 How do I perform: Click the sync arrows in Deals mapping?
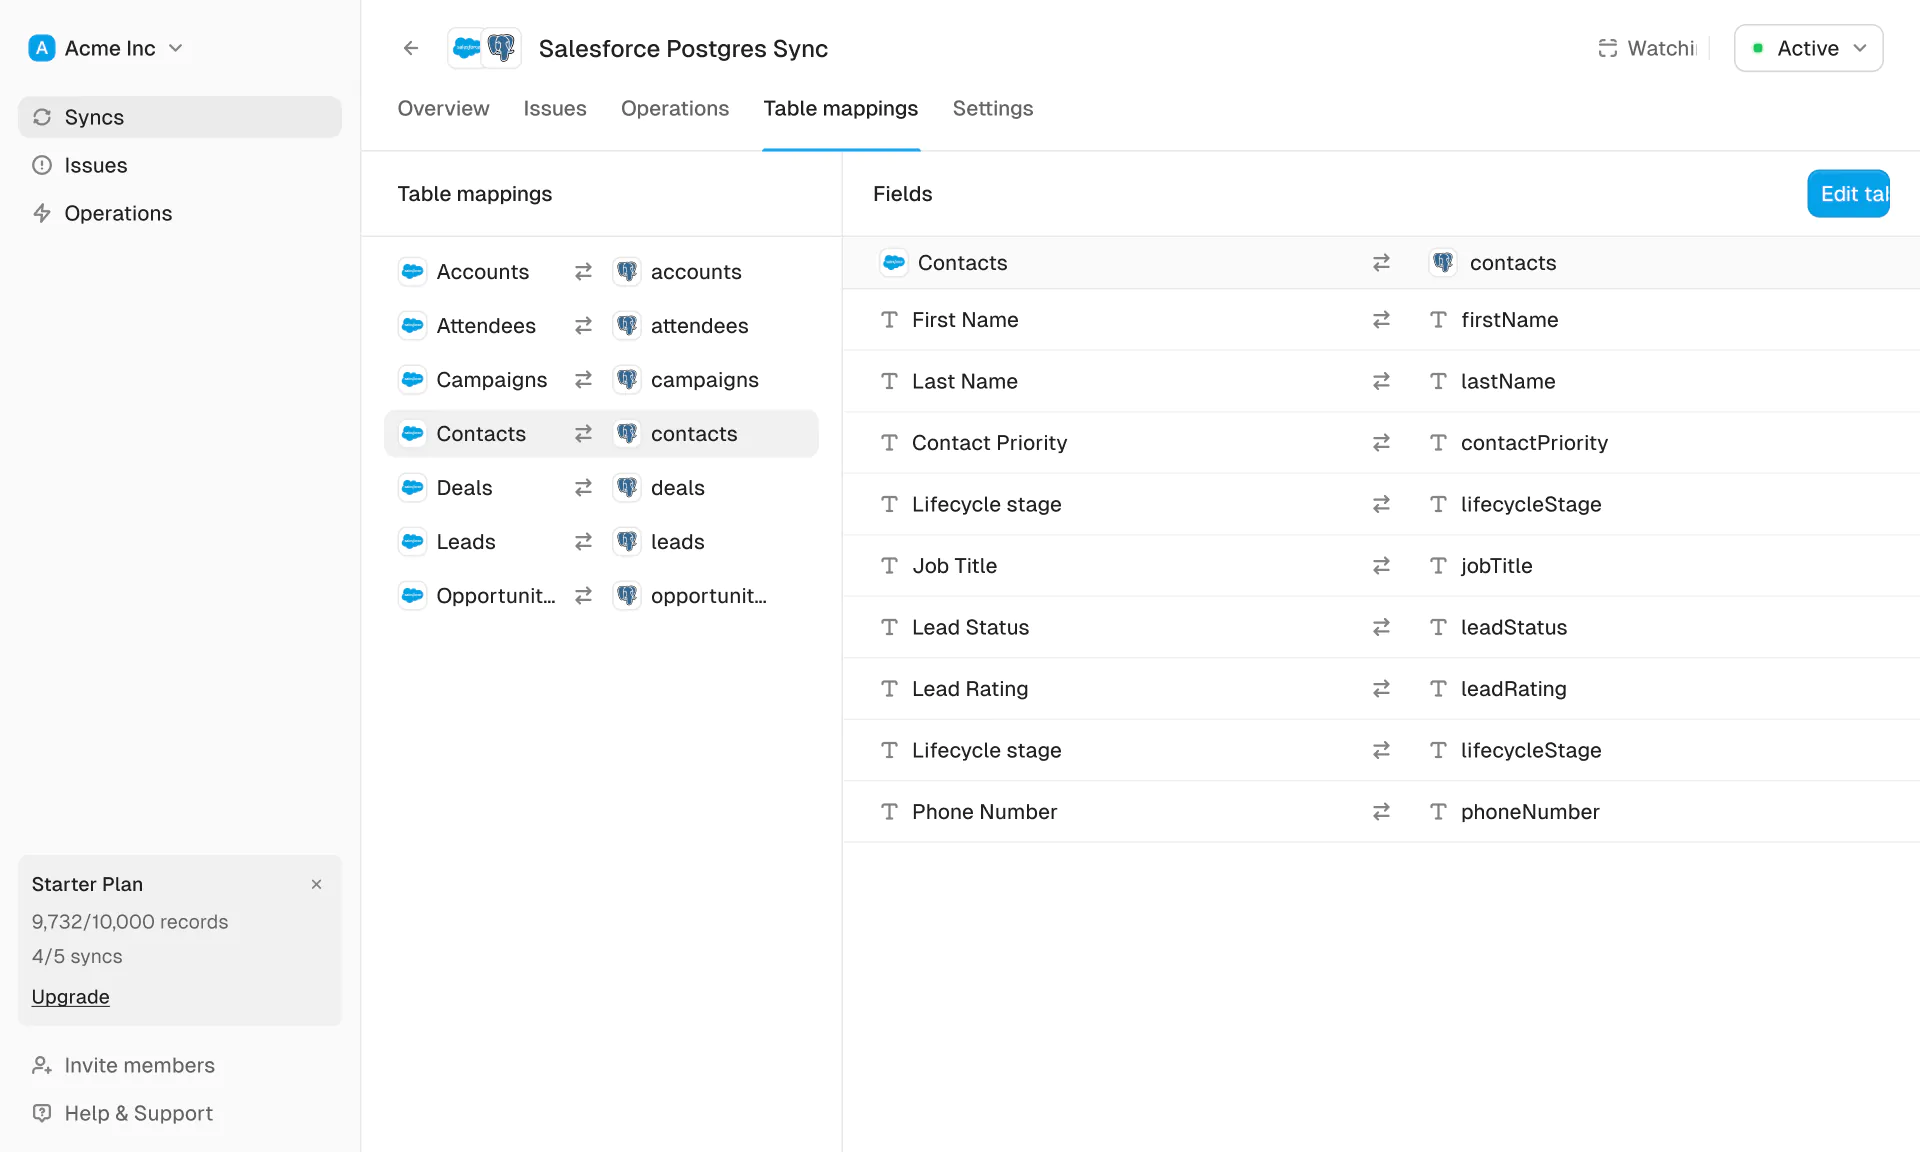pos(584,488)
